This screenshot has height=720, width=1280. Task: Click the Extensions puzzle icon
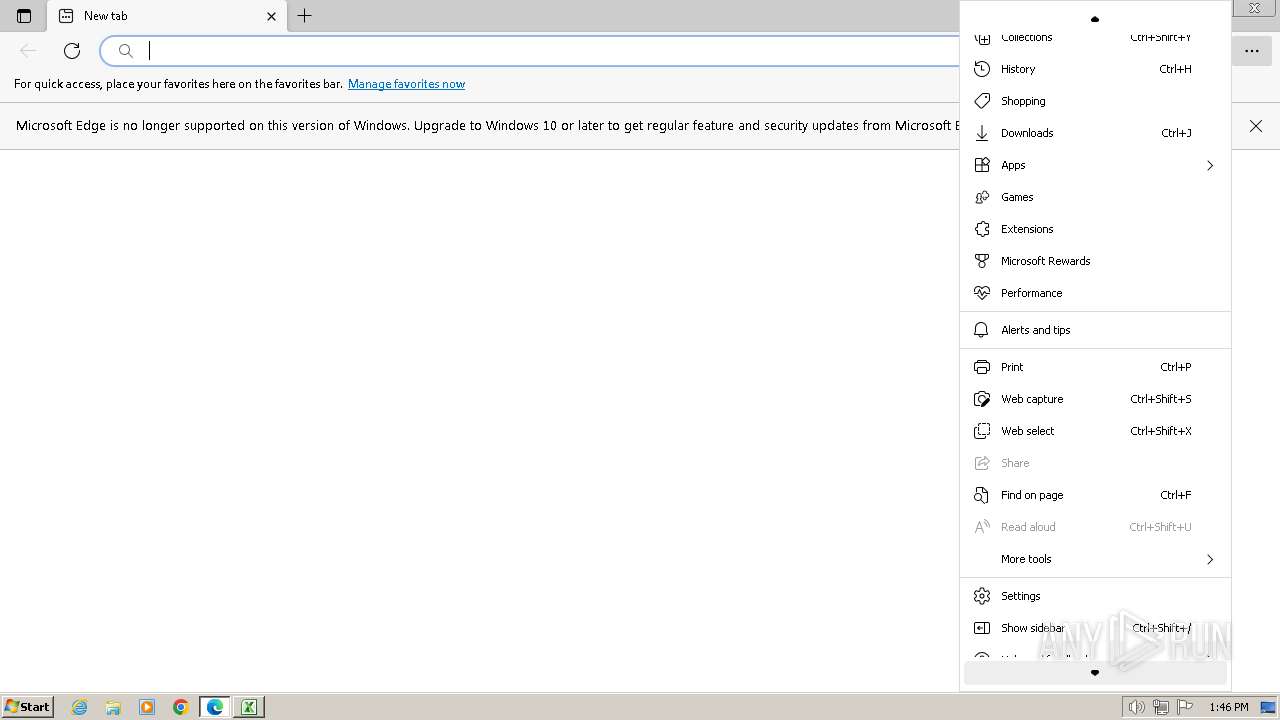982,229
